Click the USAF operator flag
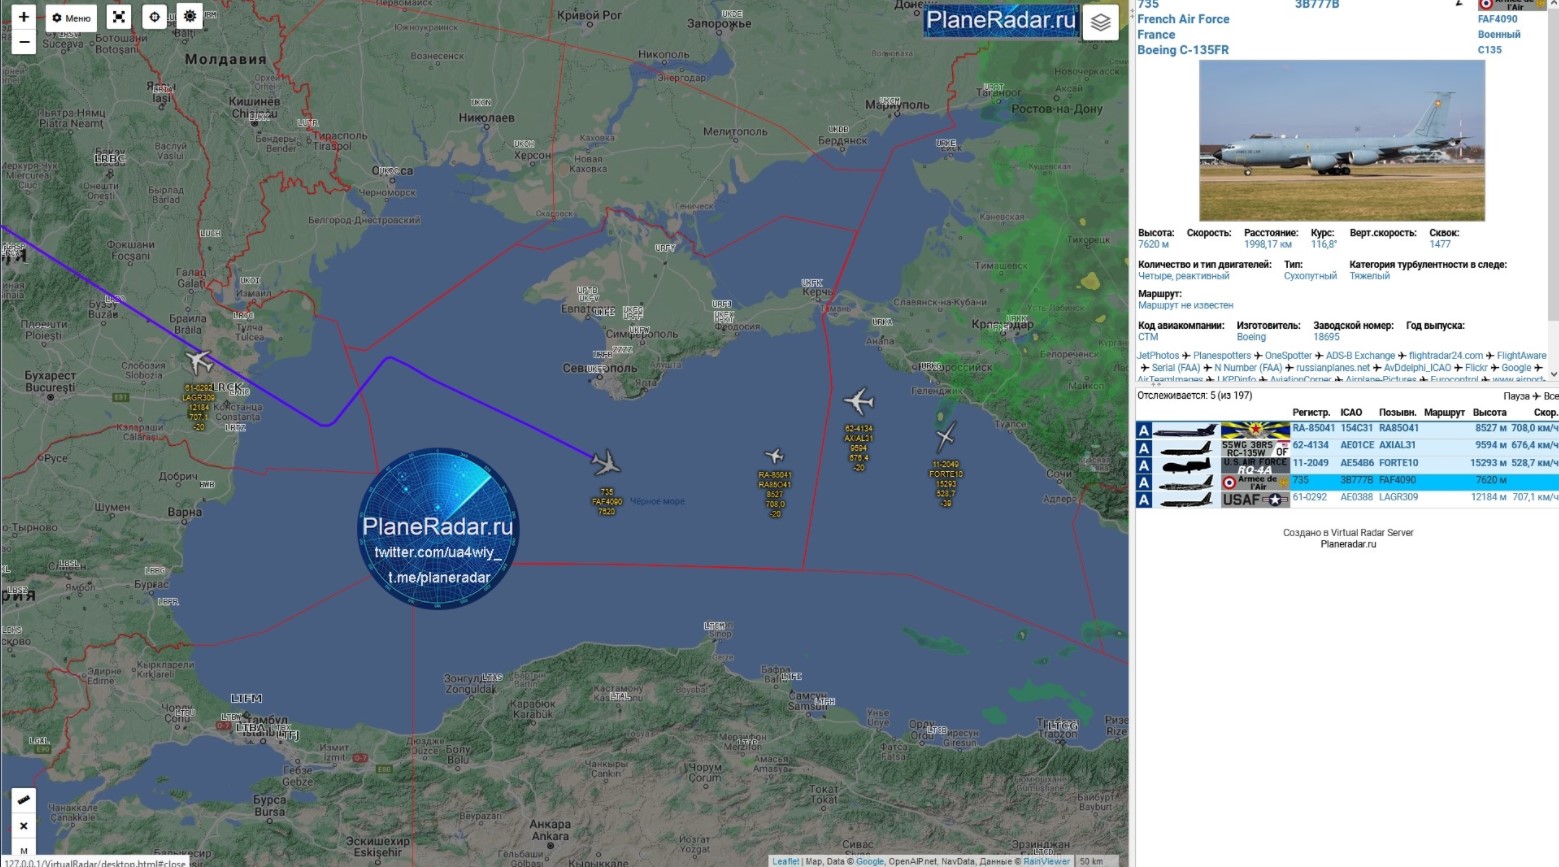The height and width of the screenshot is (867, 1559). coord(1255,499)
